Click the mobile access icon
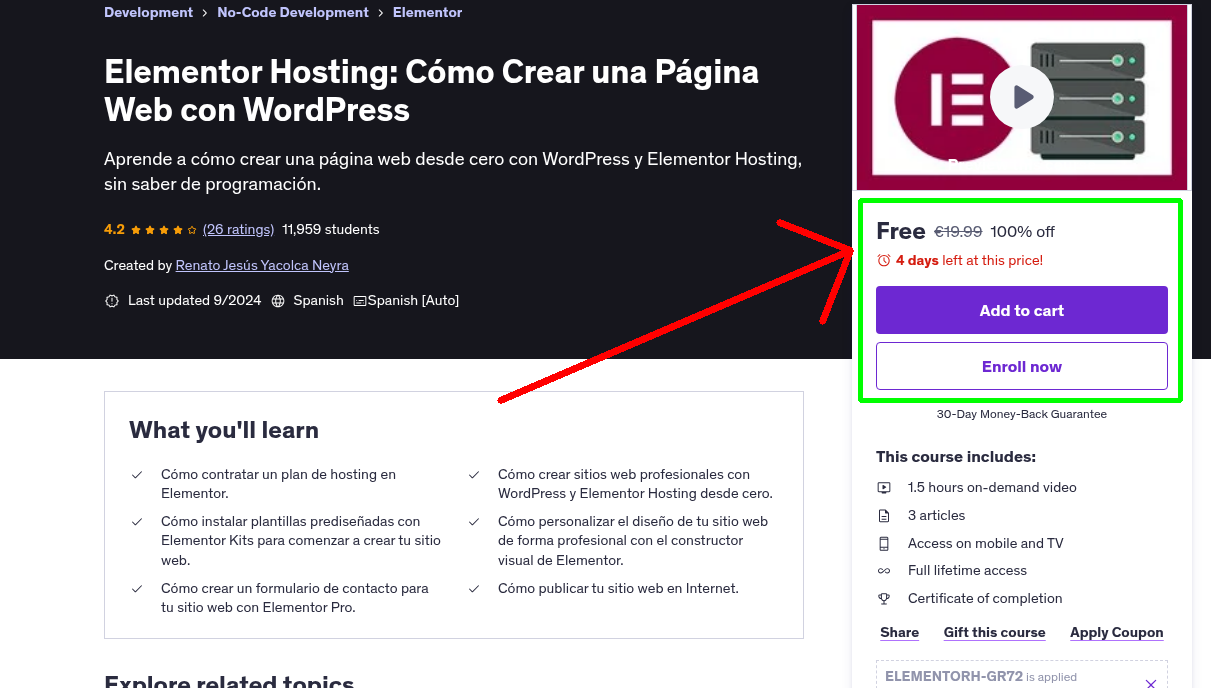The height and width of the screenshot is (688, 1211). (884, 543)
